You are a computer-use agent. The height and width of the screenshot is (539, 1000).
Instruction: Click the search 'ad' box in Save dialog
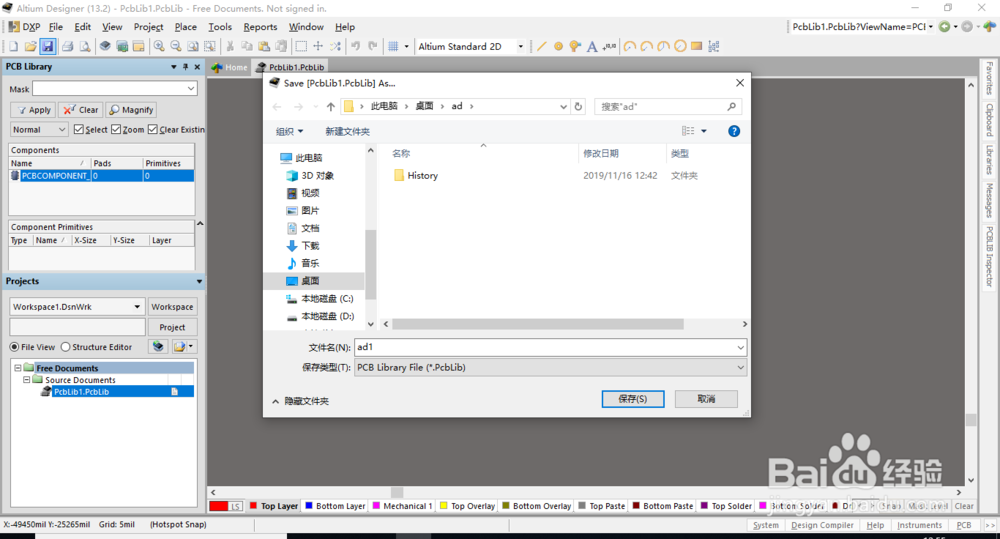click(668, 107)
